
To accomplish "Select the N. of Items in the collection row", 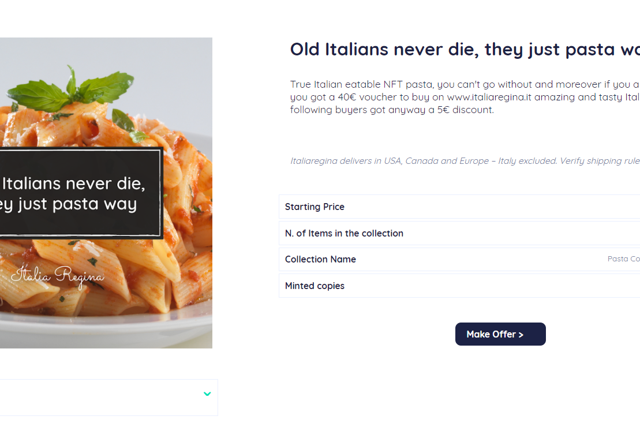I will 460,233.
